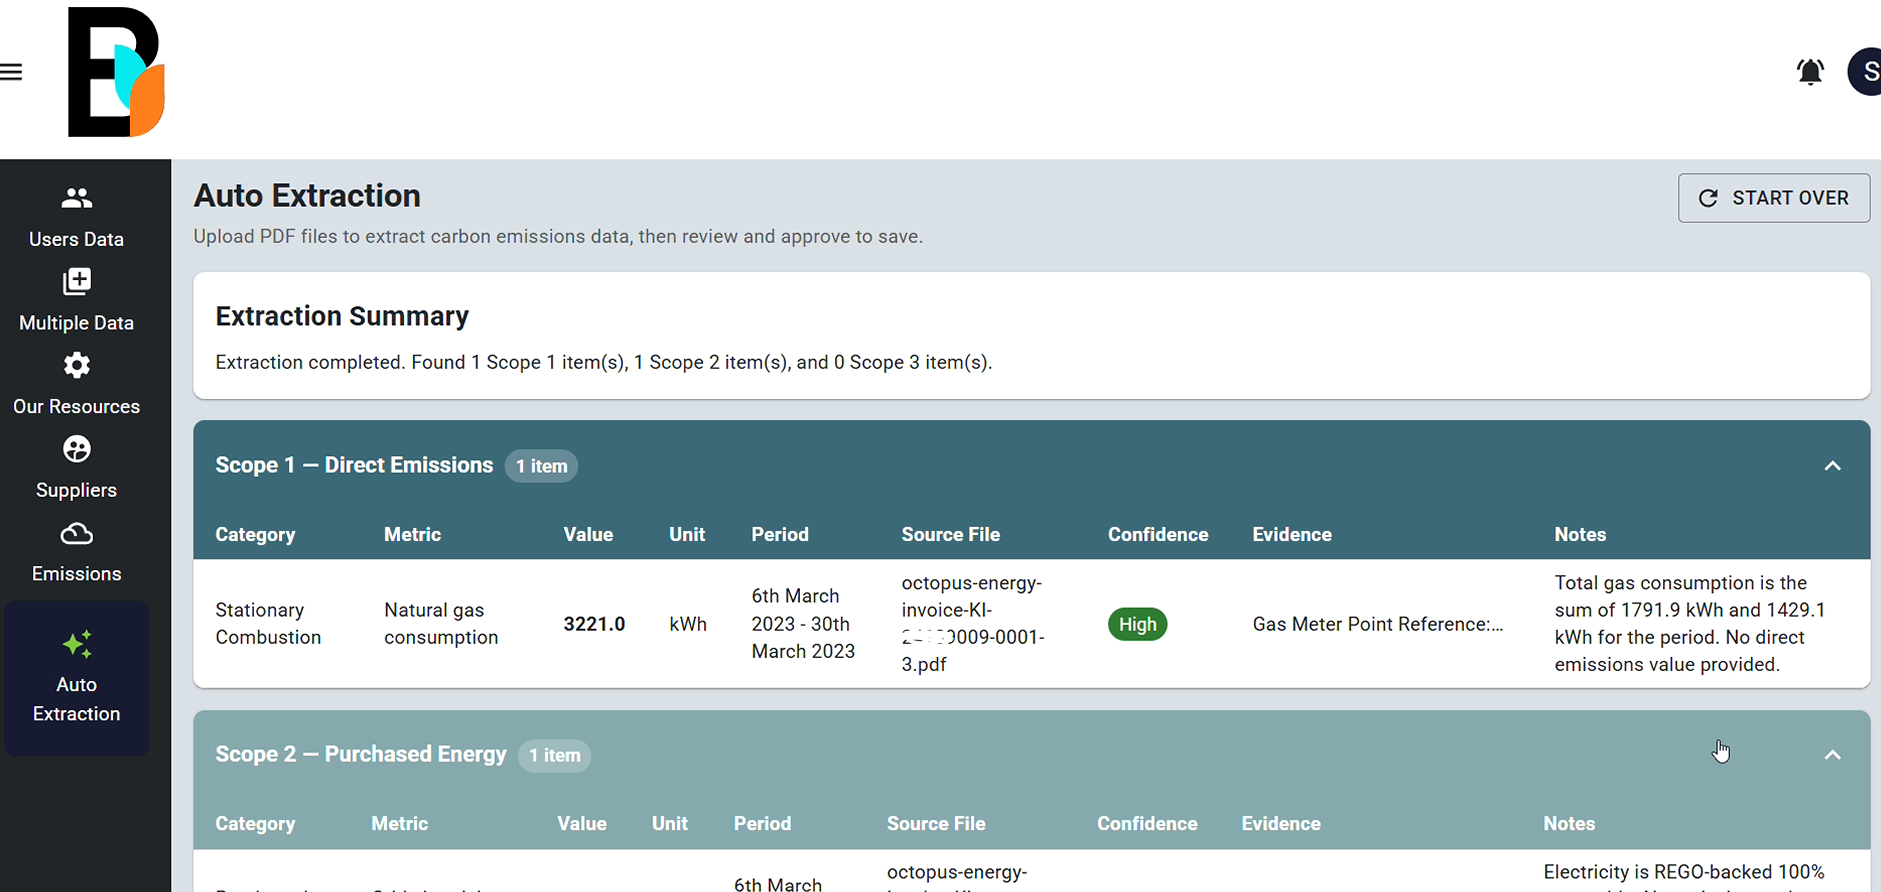Click the octopus-energy-invoice source file in Scope 1
This screenshot has width=1881, height=892.
(x=973, y=624)
